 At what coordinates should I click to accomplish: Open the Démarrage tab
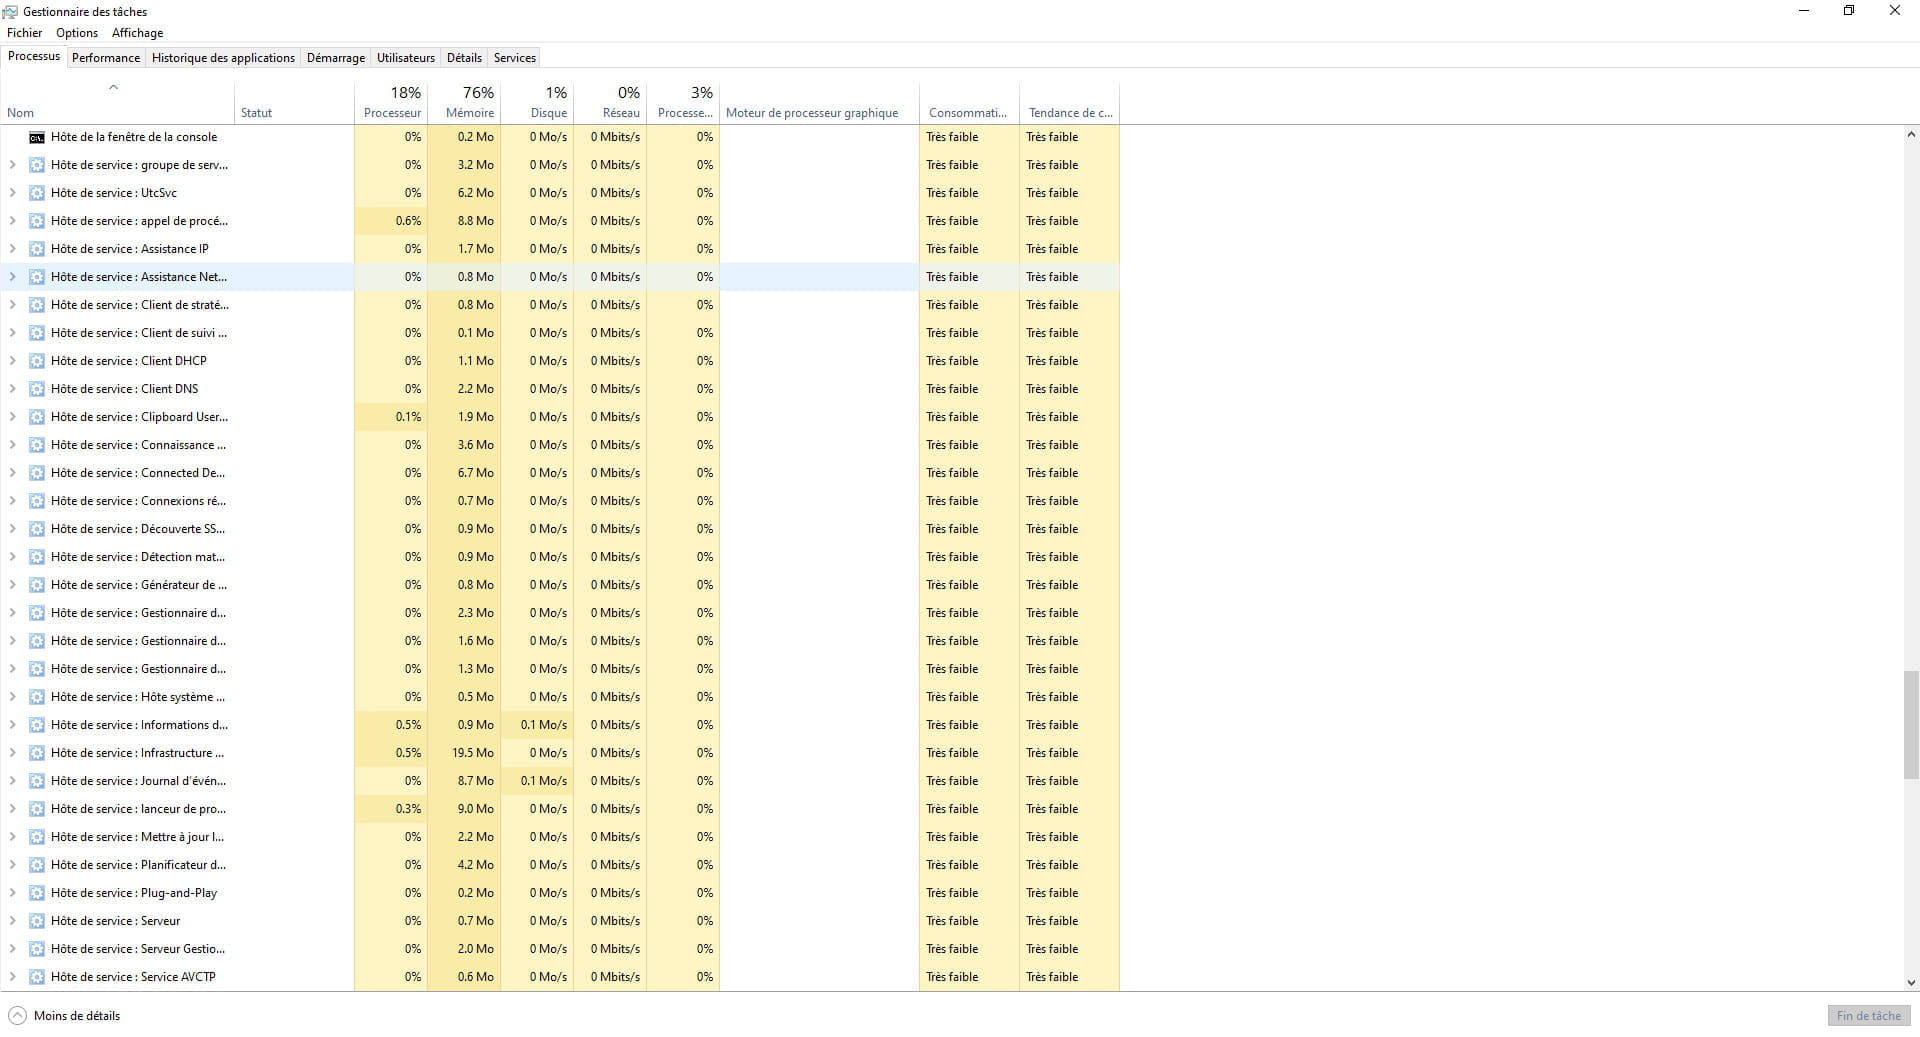pyautogui.click(x=335, y=58)
